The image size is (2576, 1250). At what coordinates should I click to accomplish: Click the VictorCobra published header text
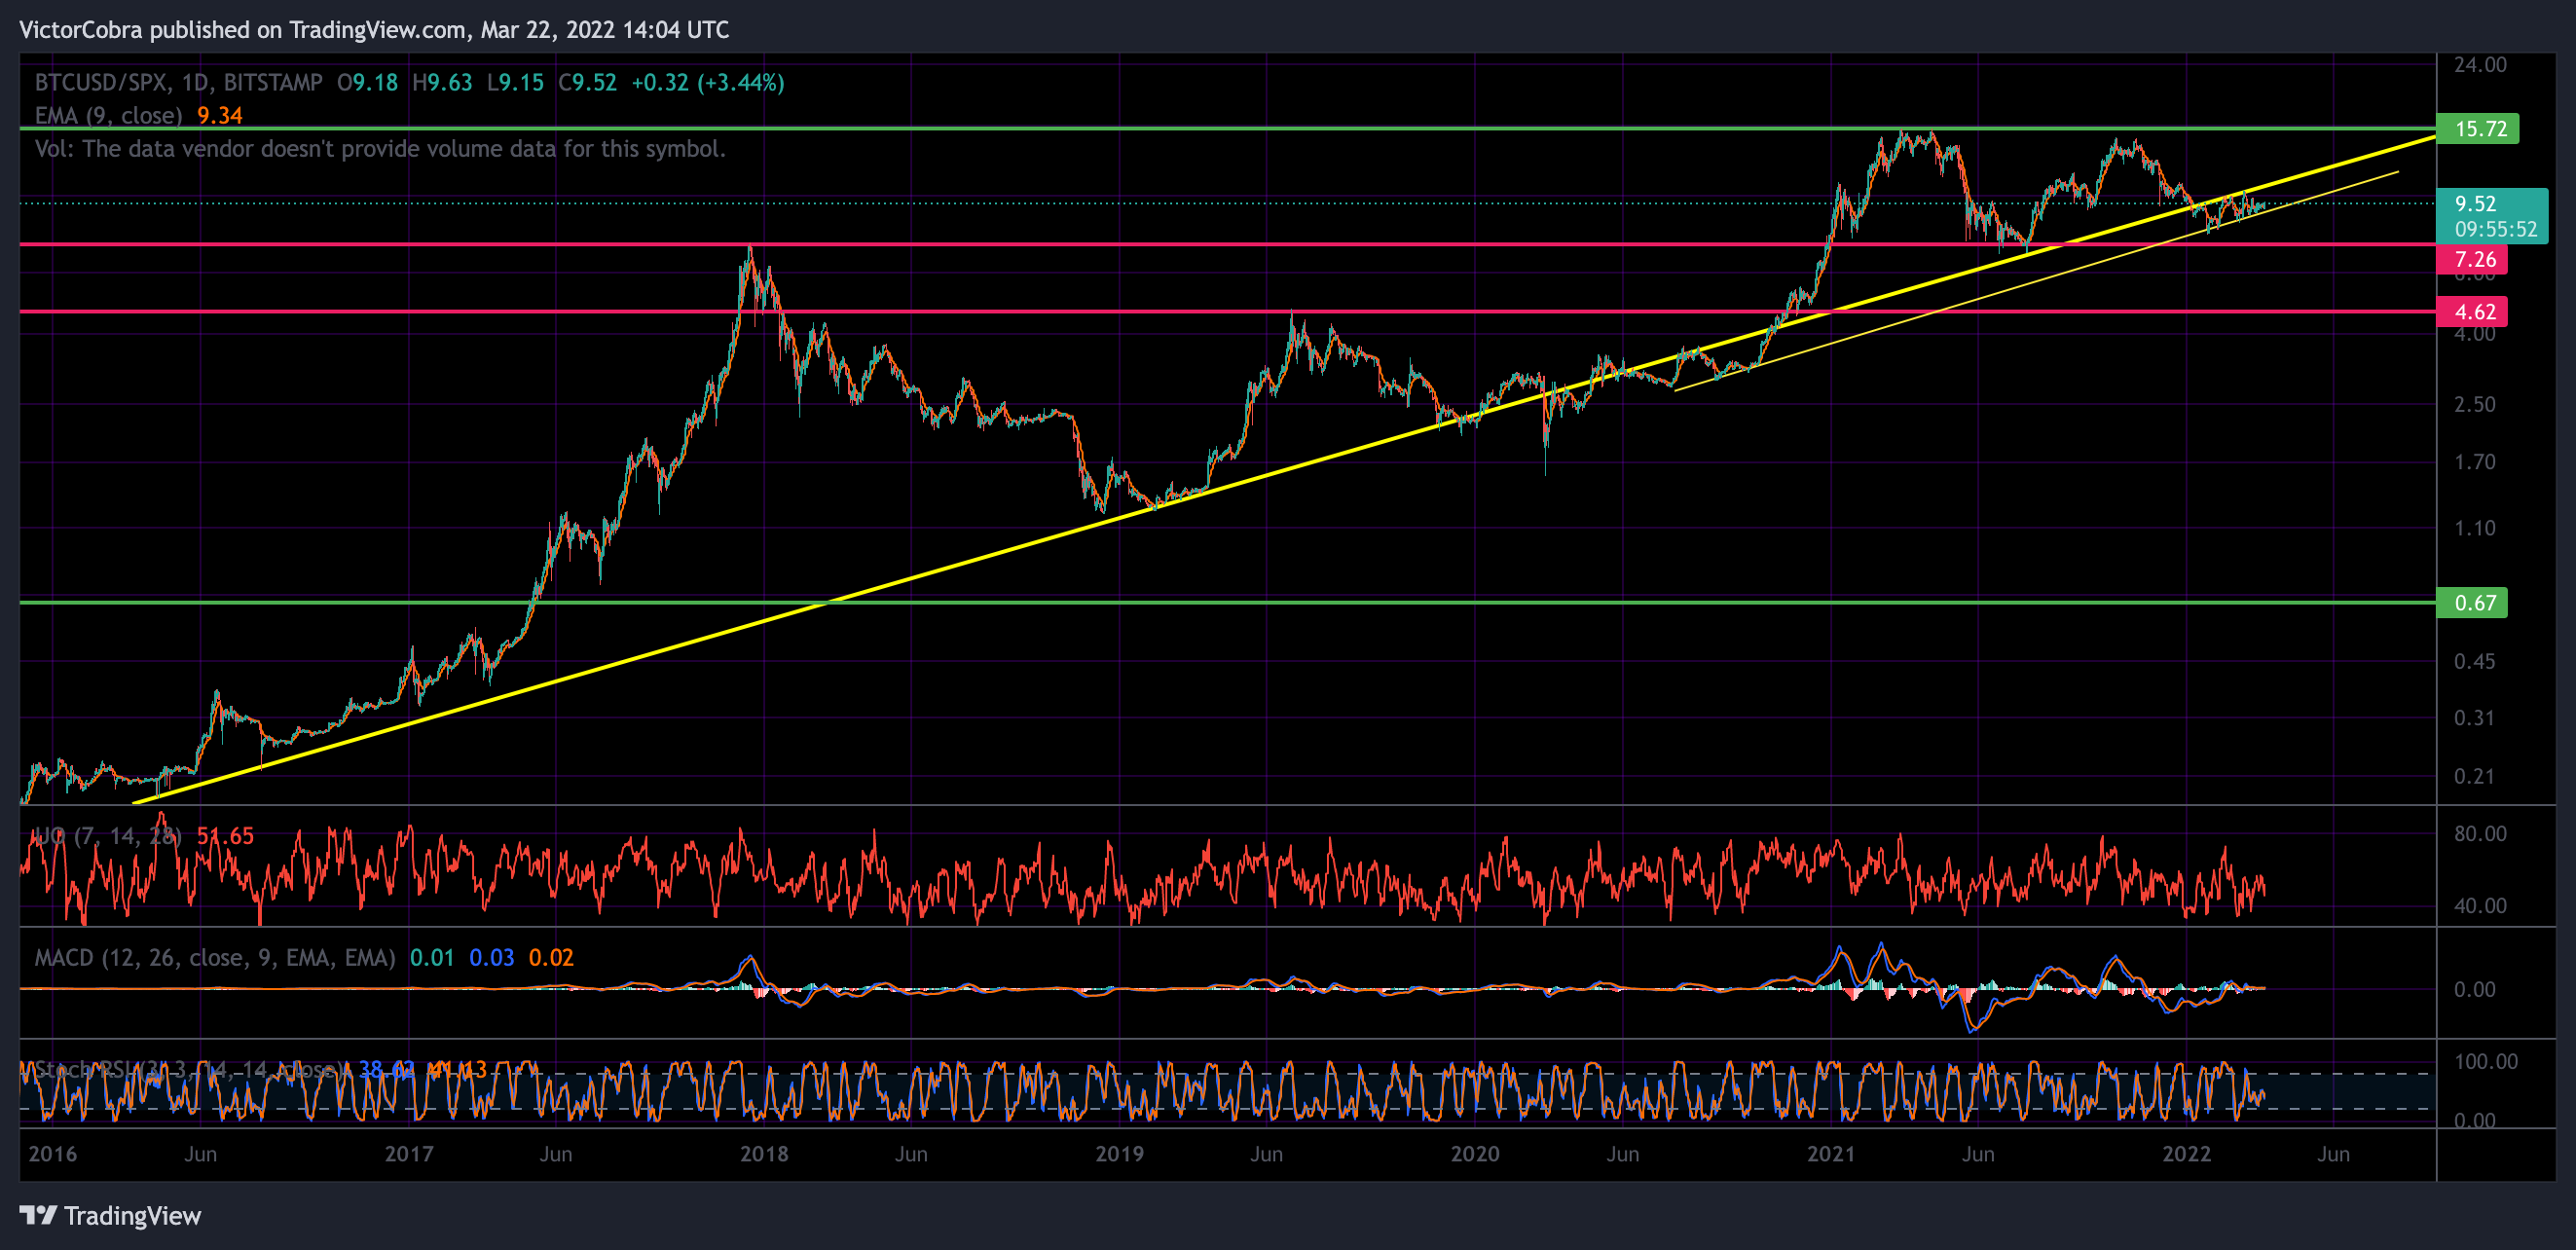pos(374,30)
